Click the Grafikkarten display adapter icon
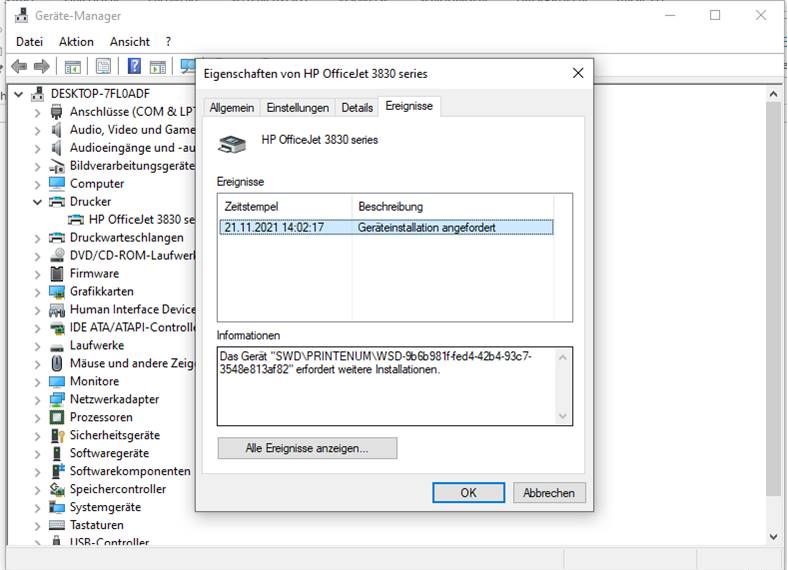The height and width of the screenshot is (570, 788). coord(57,292)
